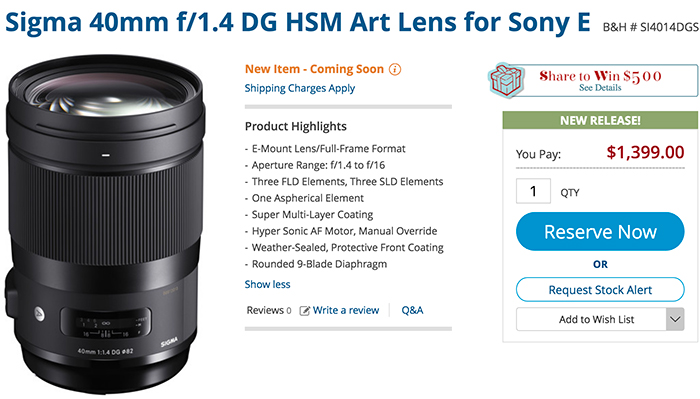This screenshot has height=399, width=700.
Task: Click the Reserve Now button
Action: coord(600,232)
